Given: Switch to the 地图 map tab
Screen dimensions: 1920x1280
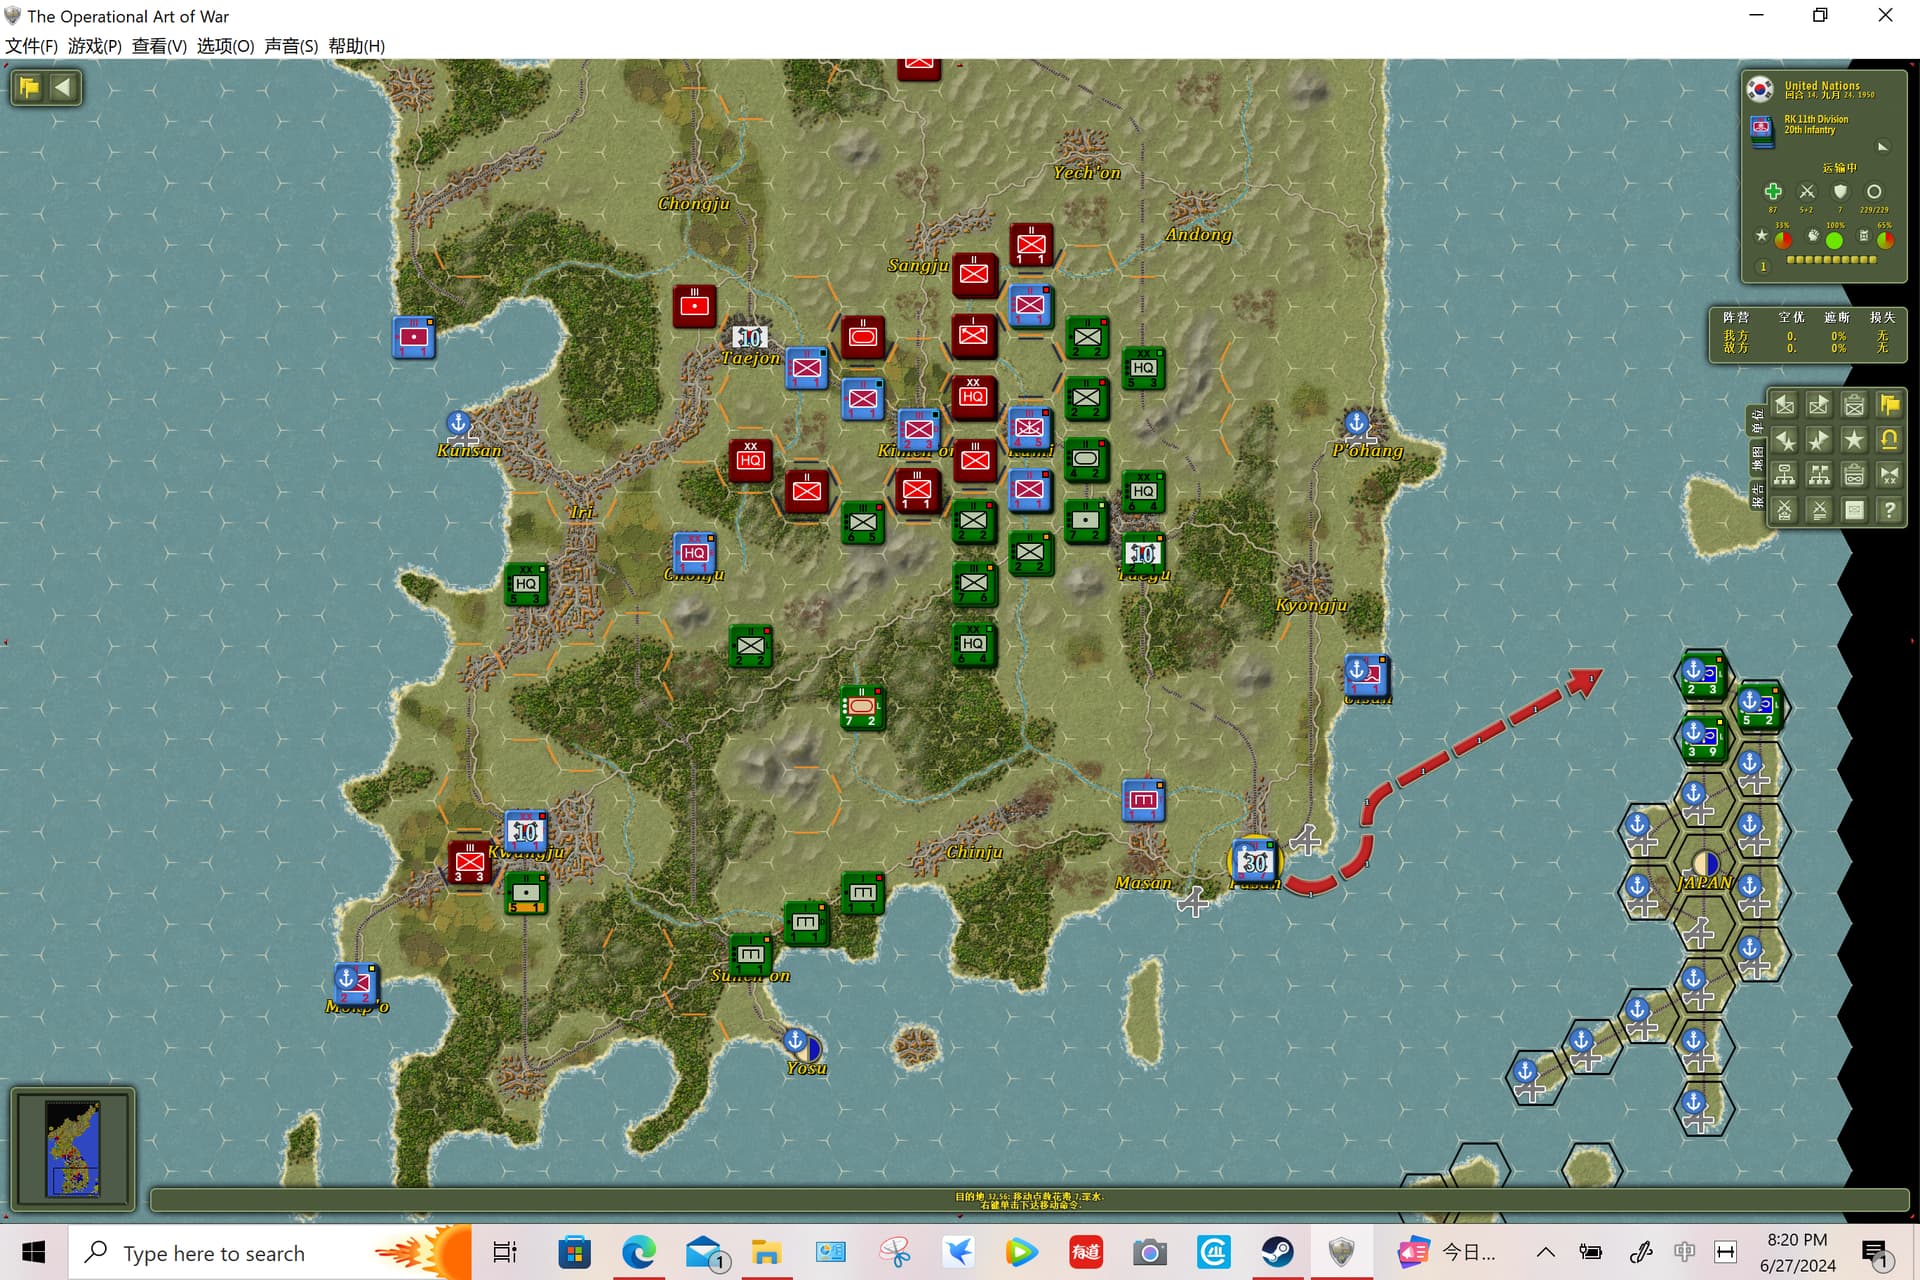Looking at the screenshot, I should pos(1757,458).
